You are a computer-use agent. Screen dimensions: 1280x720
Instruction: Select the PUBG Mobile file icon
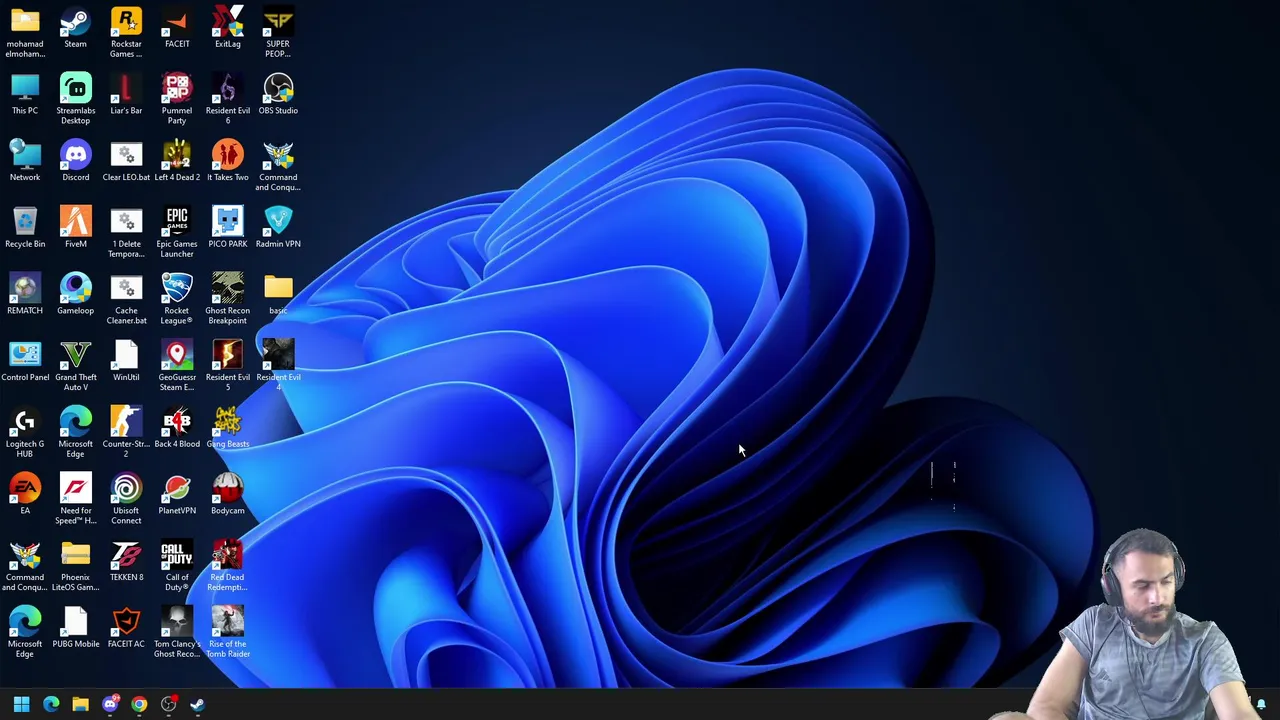pos(75,629)
